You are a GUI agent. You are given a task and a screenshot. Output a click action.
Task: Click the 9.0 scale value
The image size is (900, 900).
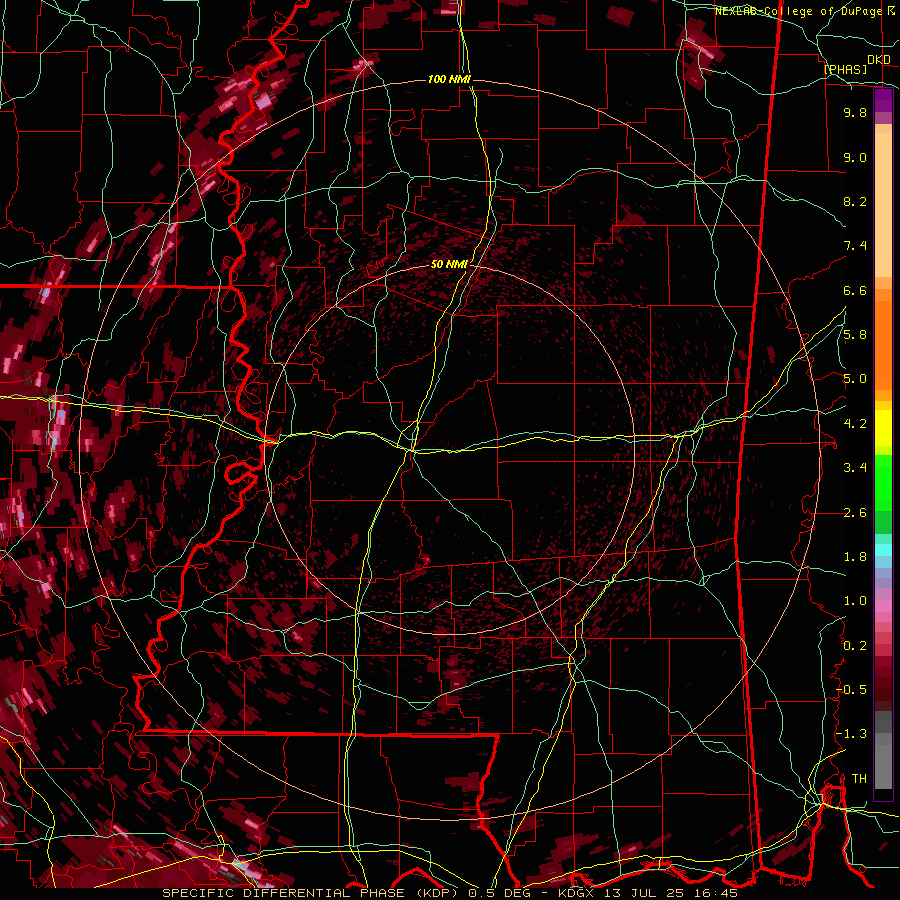tap(855, 157)
